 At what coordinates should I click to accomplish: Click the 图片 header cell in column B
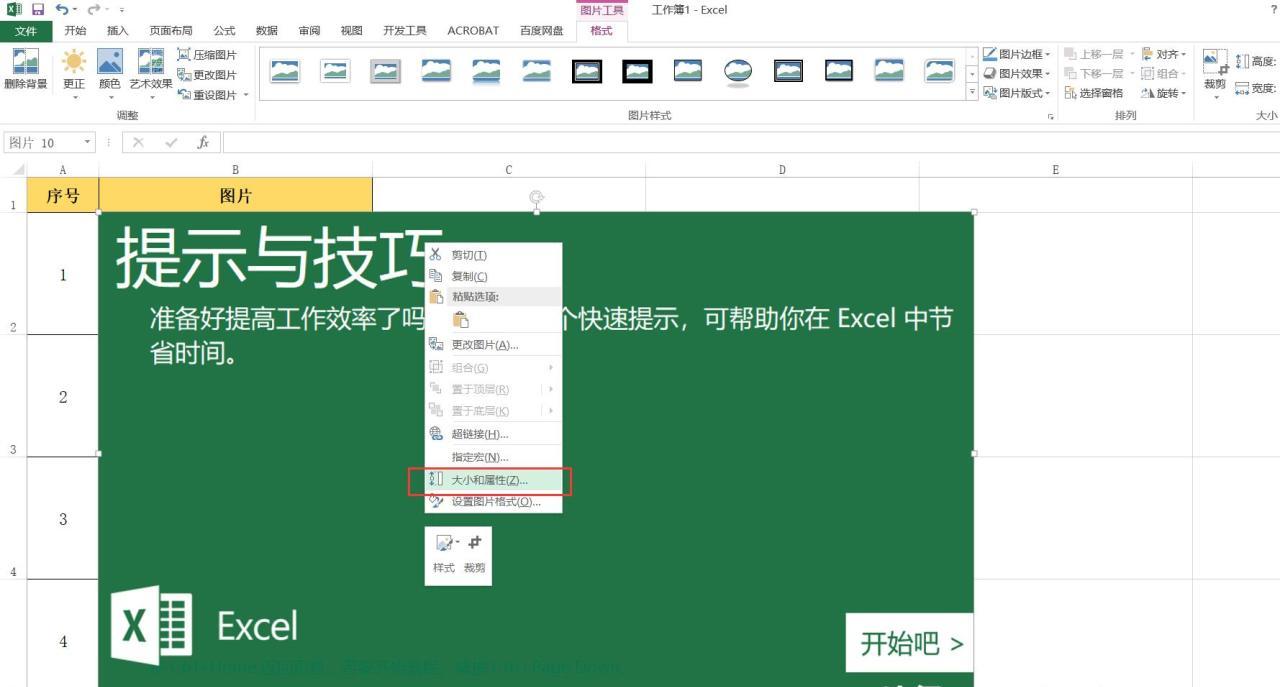click(236, 196)
